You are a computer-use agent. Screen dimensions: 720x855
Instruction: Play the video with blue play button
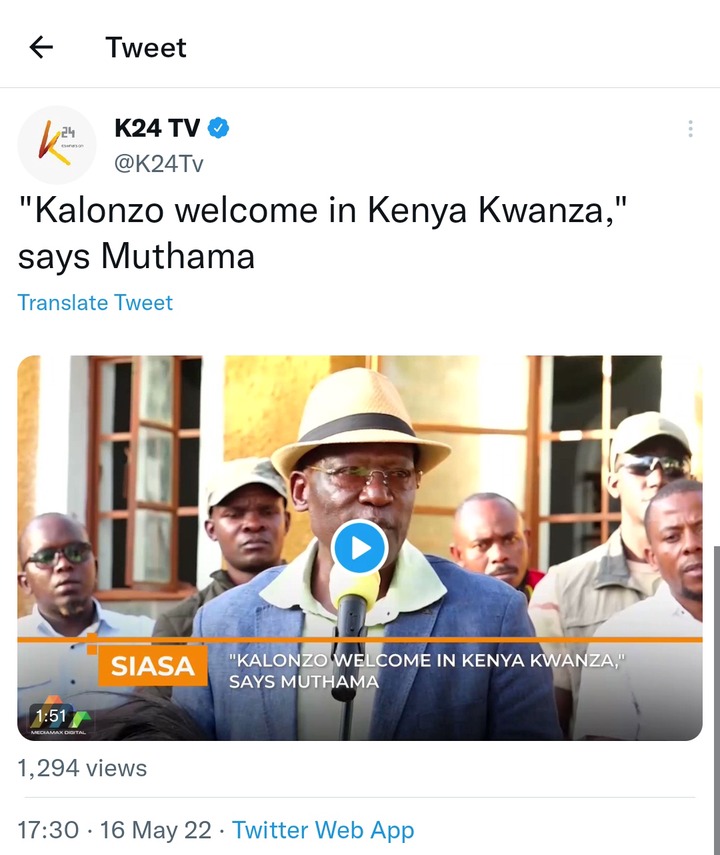pos(359,547)
